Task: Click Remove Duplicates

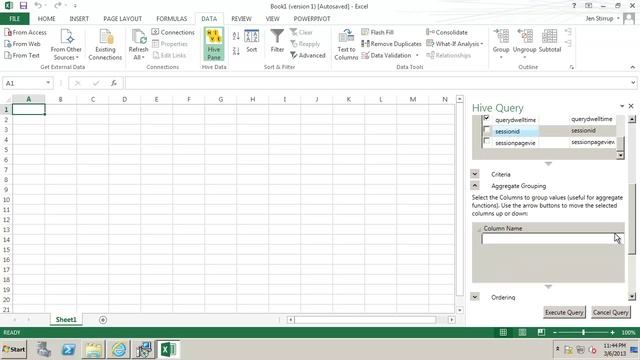Action: pyautogui.click(x=391, y=44)
